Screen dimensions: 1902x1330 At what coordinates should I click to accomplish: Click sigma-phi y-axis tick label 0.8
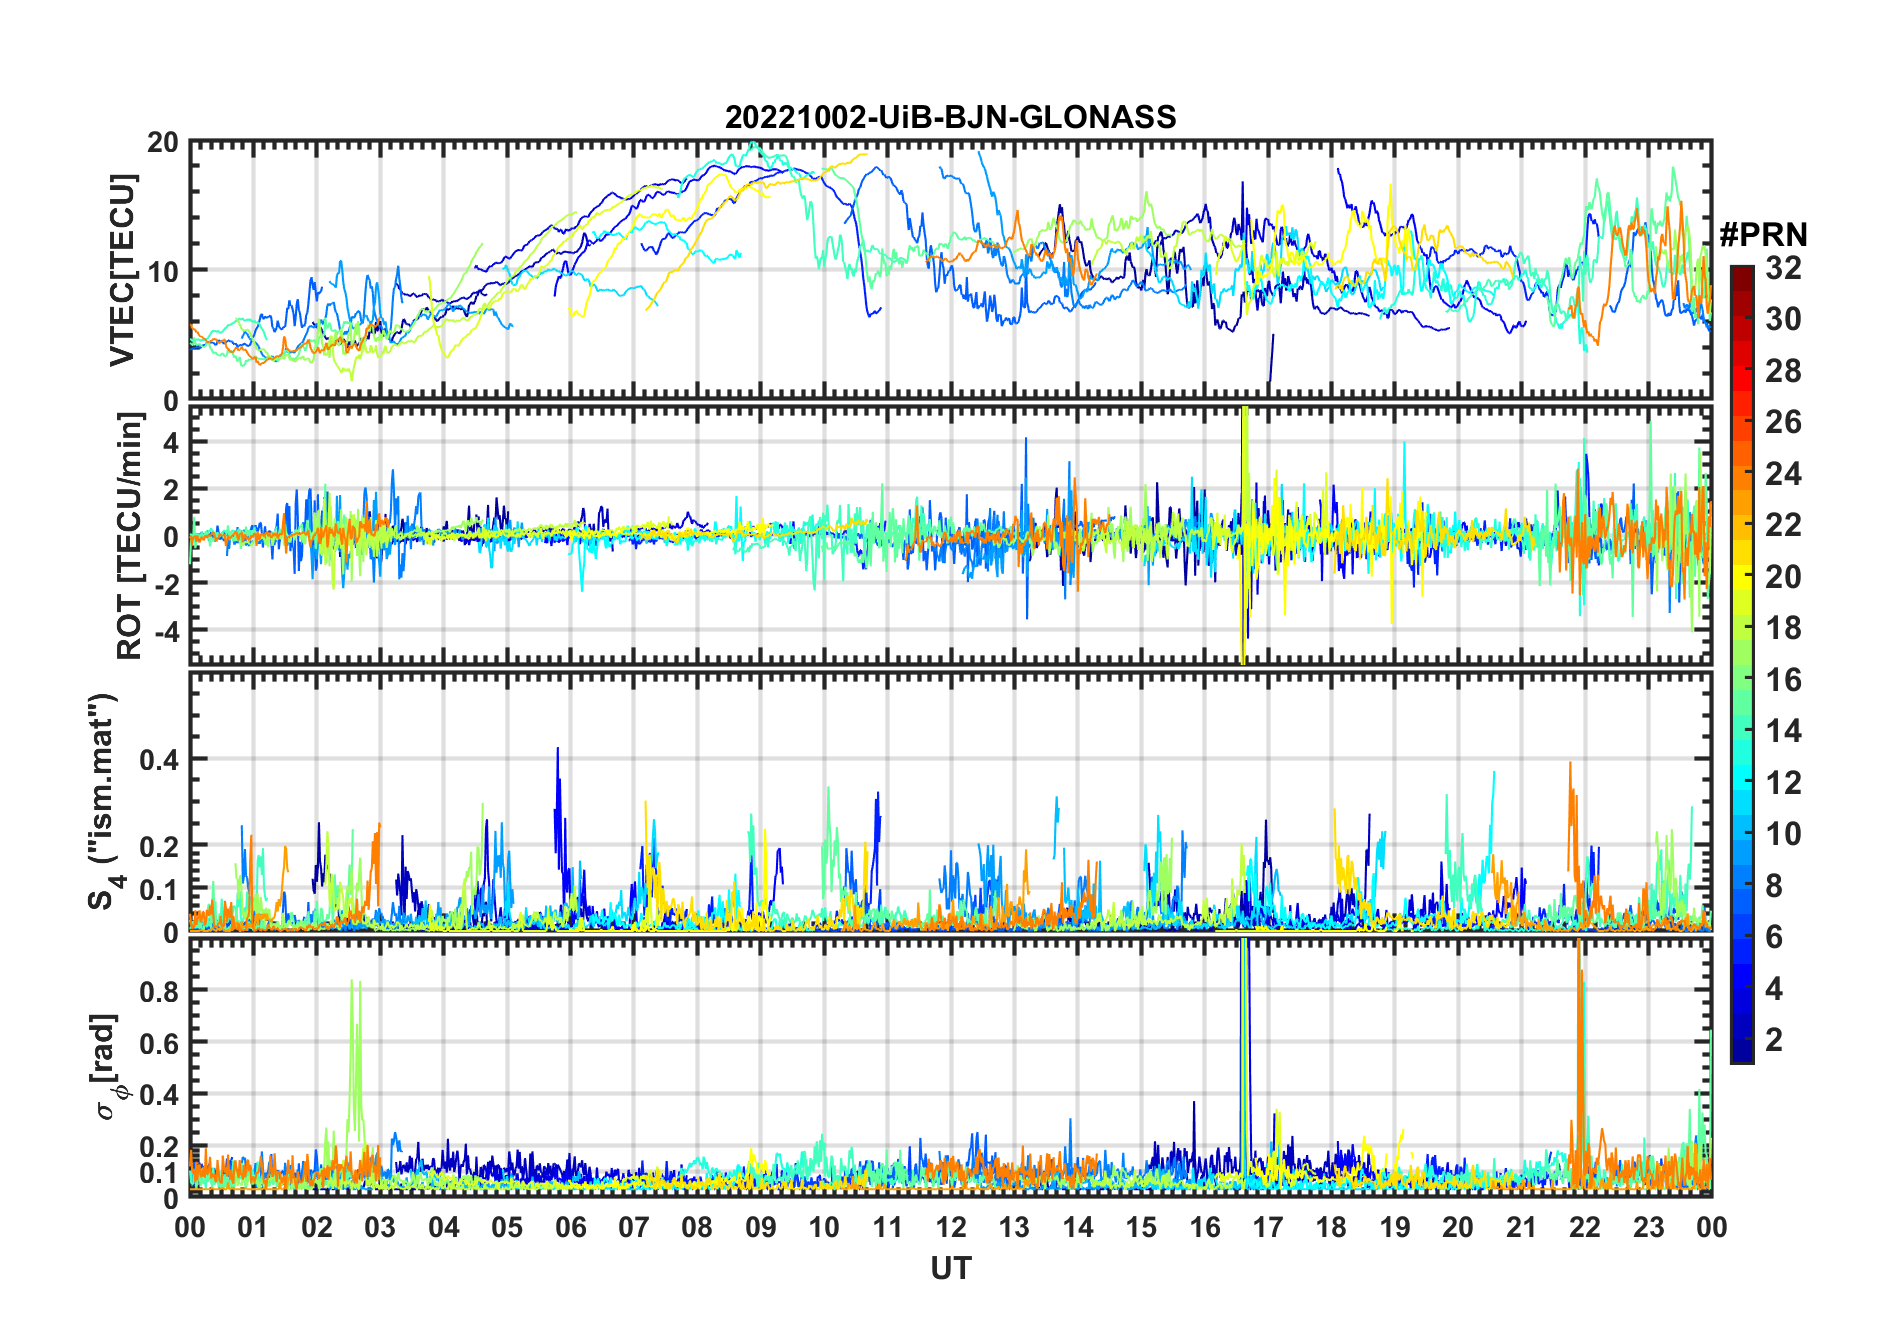(160, 990)
